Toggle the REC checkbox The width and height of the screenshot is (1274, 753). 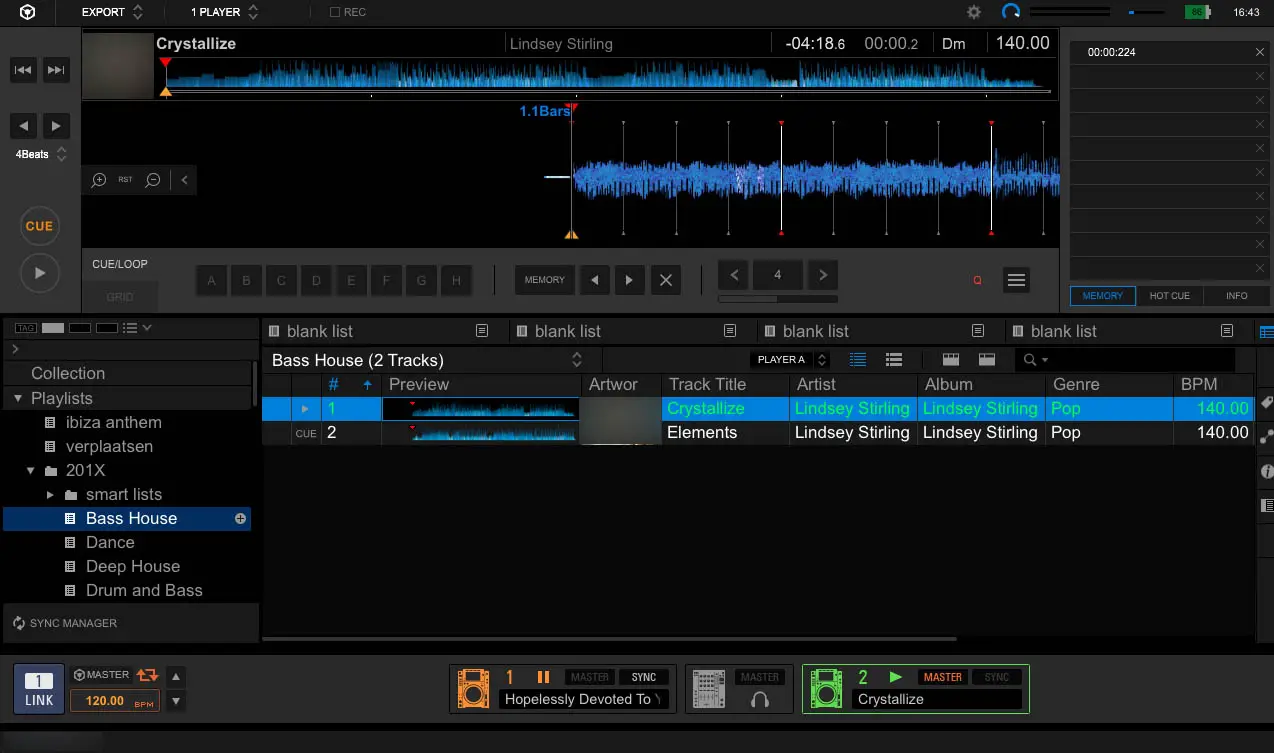(335, 12)
